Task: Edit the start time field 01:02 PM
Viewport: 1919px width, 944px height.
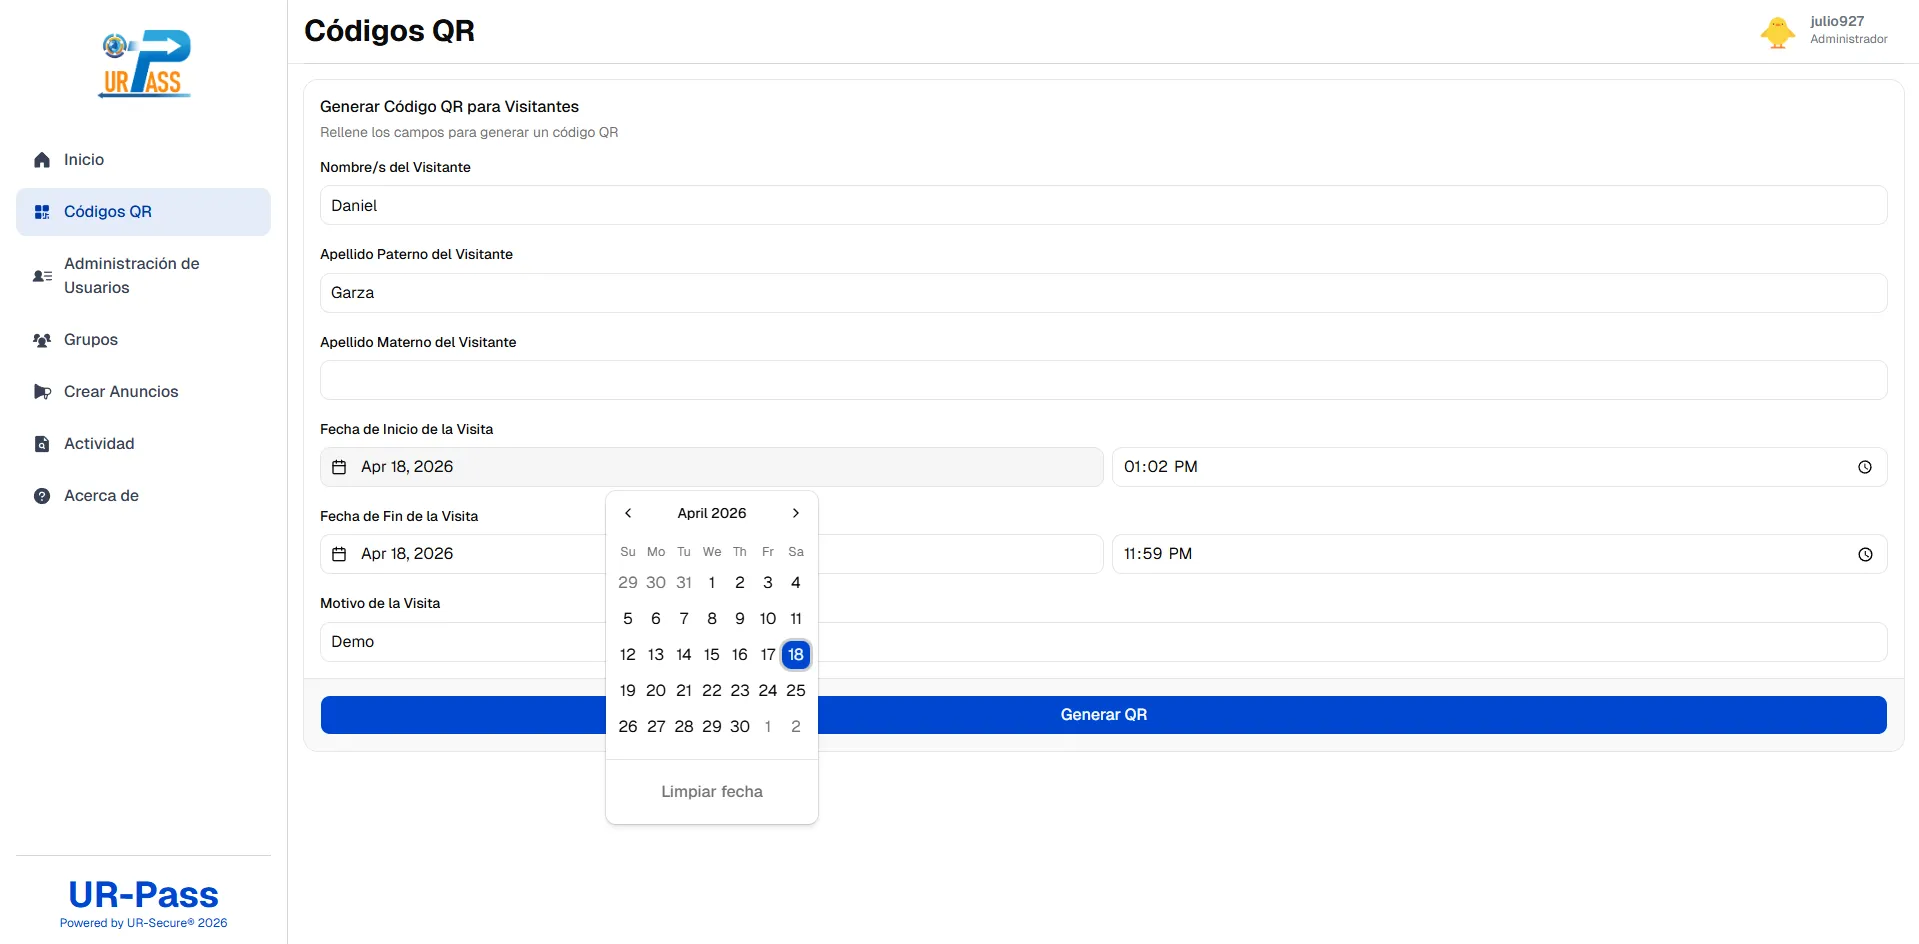Action: click(x=1499, y=467)
